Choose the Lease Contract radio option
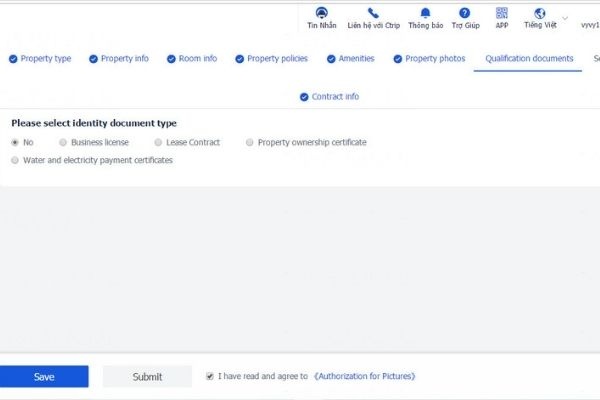This screenshot has height=400, width=600. (x=158, y=142)
